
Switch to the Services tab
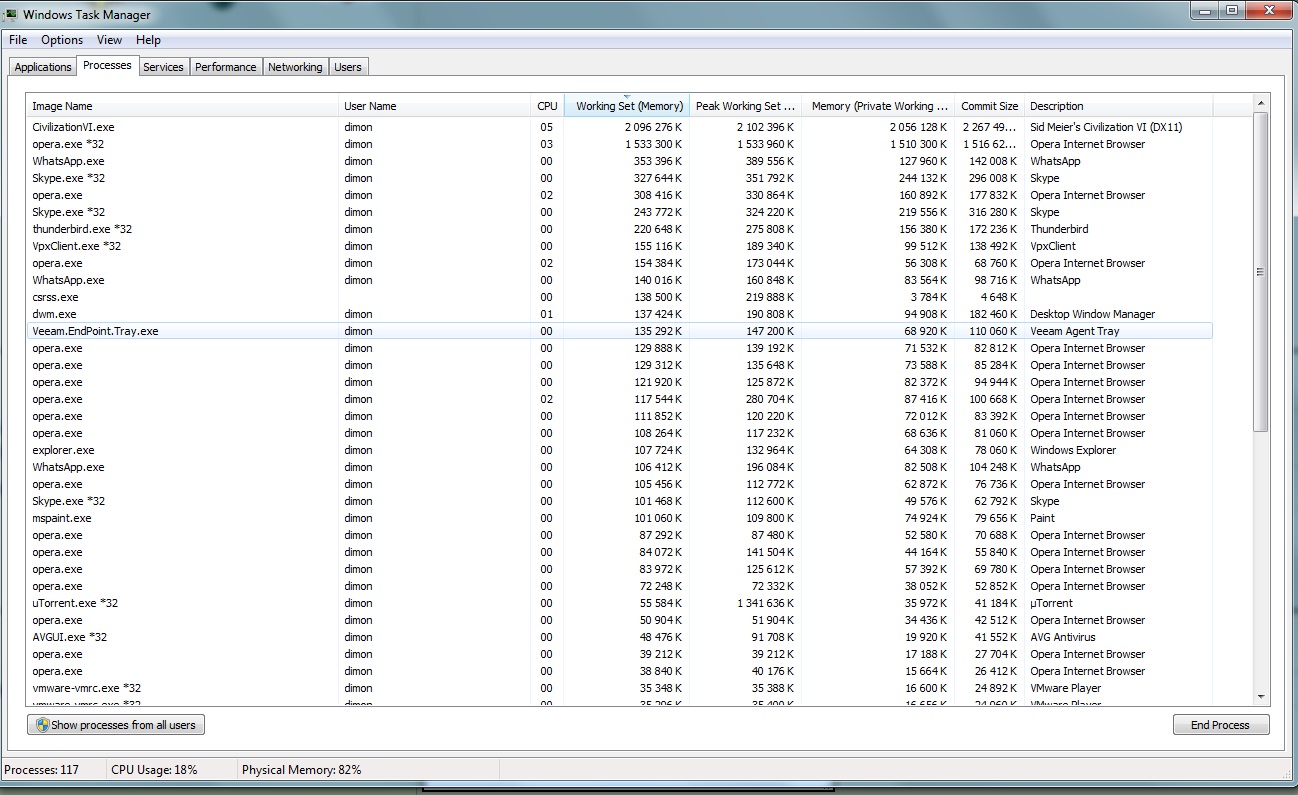[163, 67]
